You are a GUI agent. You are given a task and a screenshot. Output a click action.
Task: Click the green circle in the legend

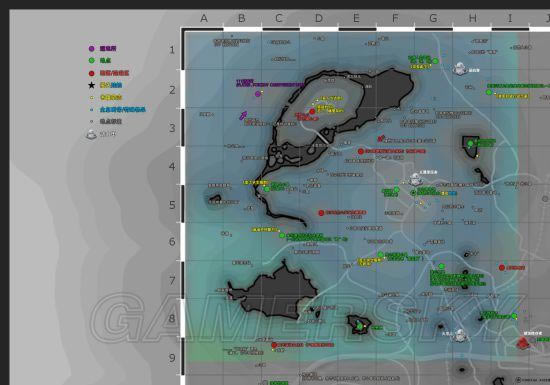[x=92, y=61]
